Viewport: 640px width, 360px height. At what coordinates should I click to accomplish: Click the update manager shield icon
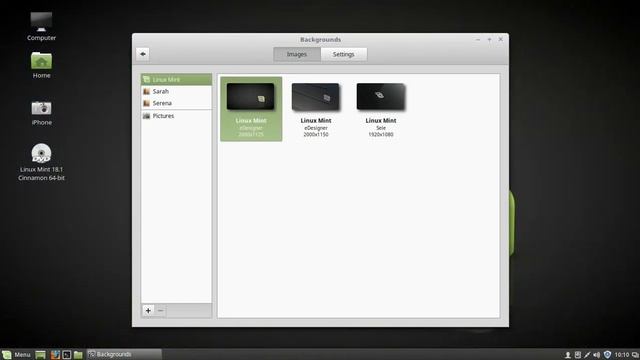[607, 355]
